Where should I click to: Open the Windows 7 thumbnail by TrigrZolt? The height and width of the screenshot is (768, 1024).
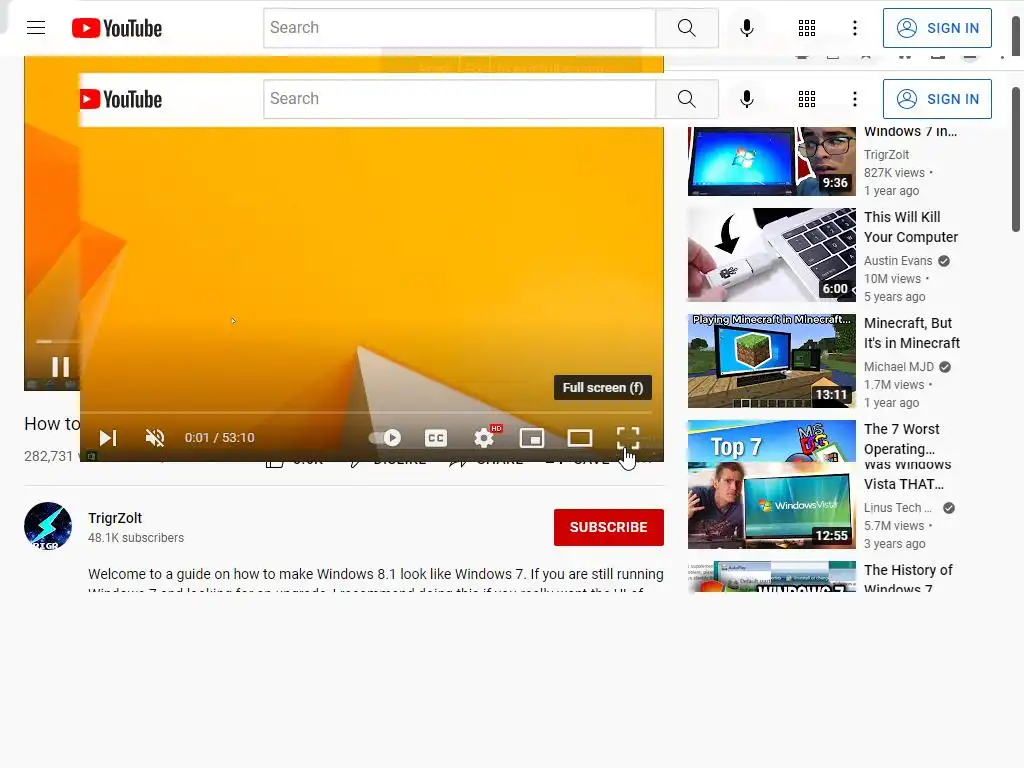pyautogui.click(x=771, y=161)
